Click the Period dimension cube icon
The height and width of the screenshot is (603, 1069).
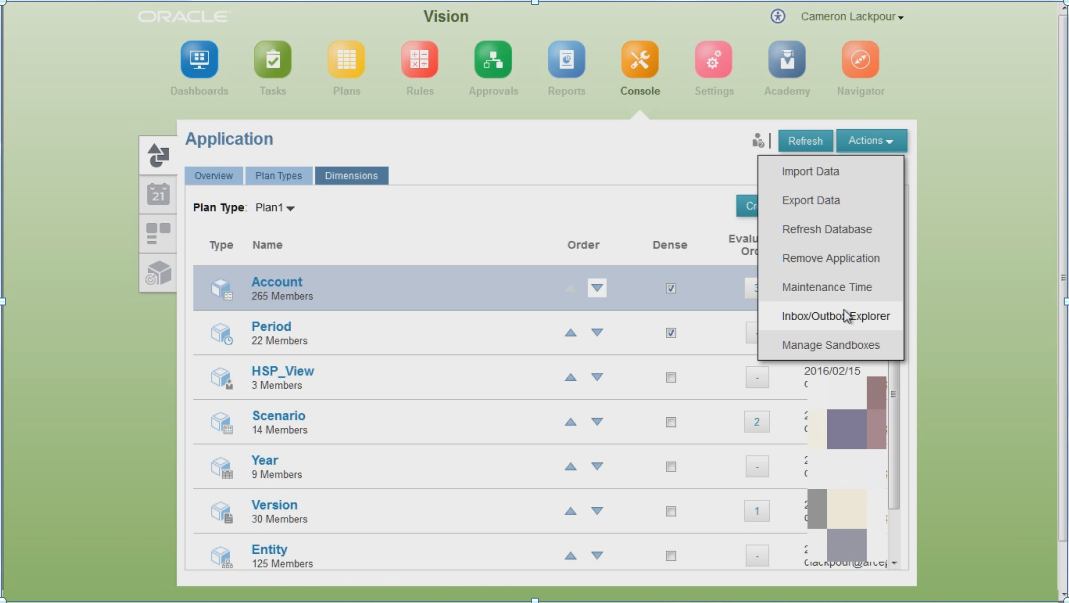222,333
